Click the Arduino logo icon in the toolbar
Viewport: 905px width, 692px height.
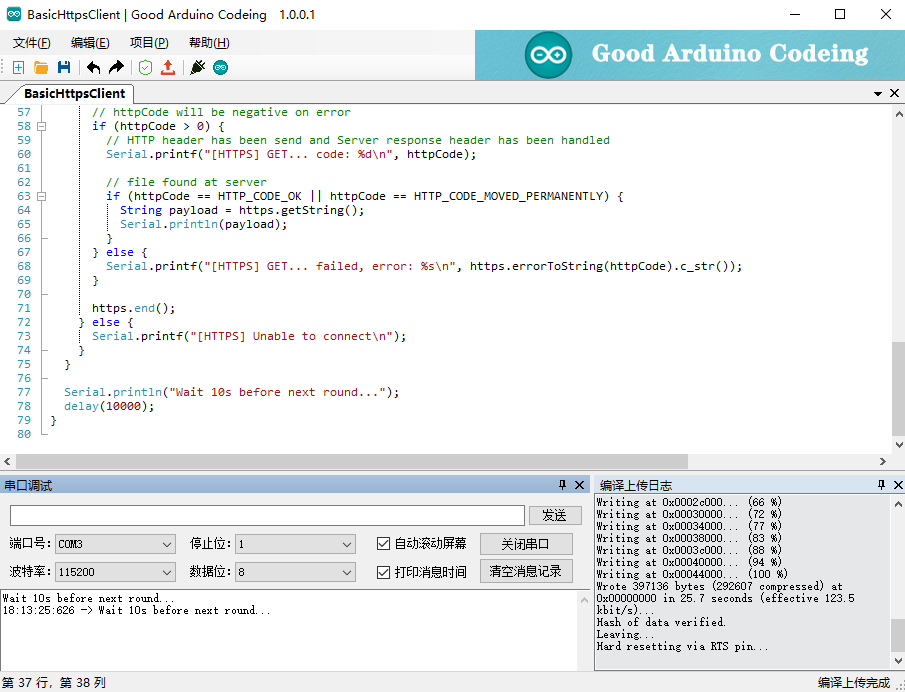[221, 67]
